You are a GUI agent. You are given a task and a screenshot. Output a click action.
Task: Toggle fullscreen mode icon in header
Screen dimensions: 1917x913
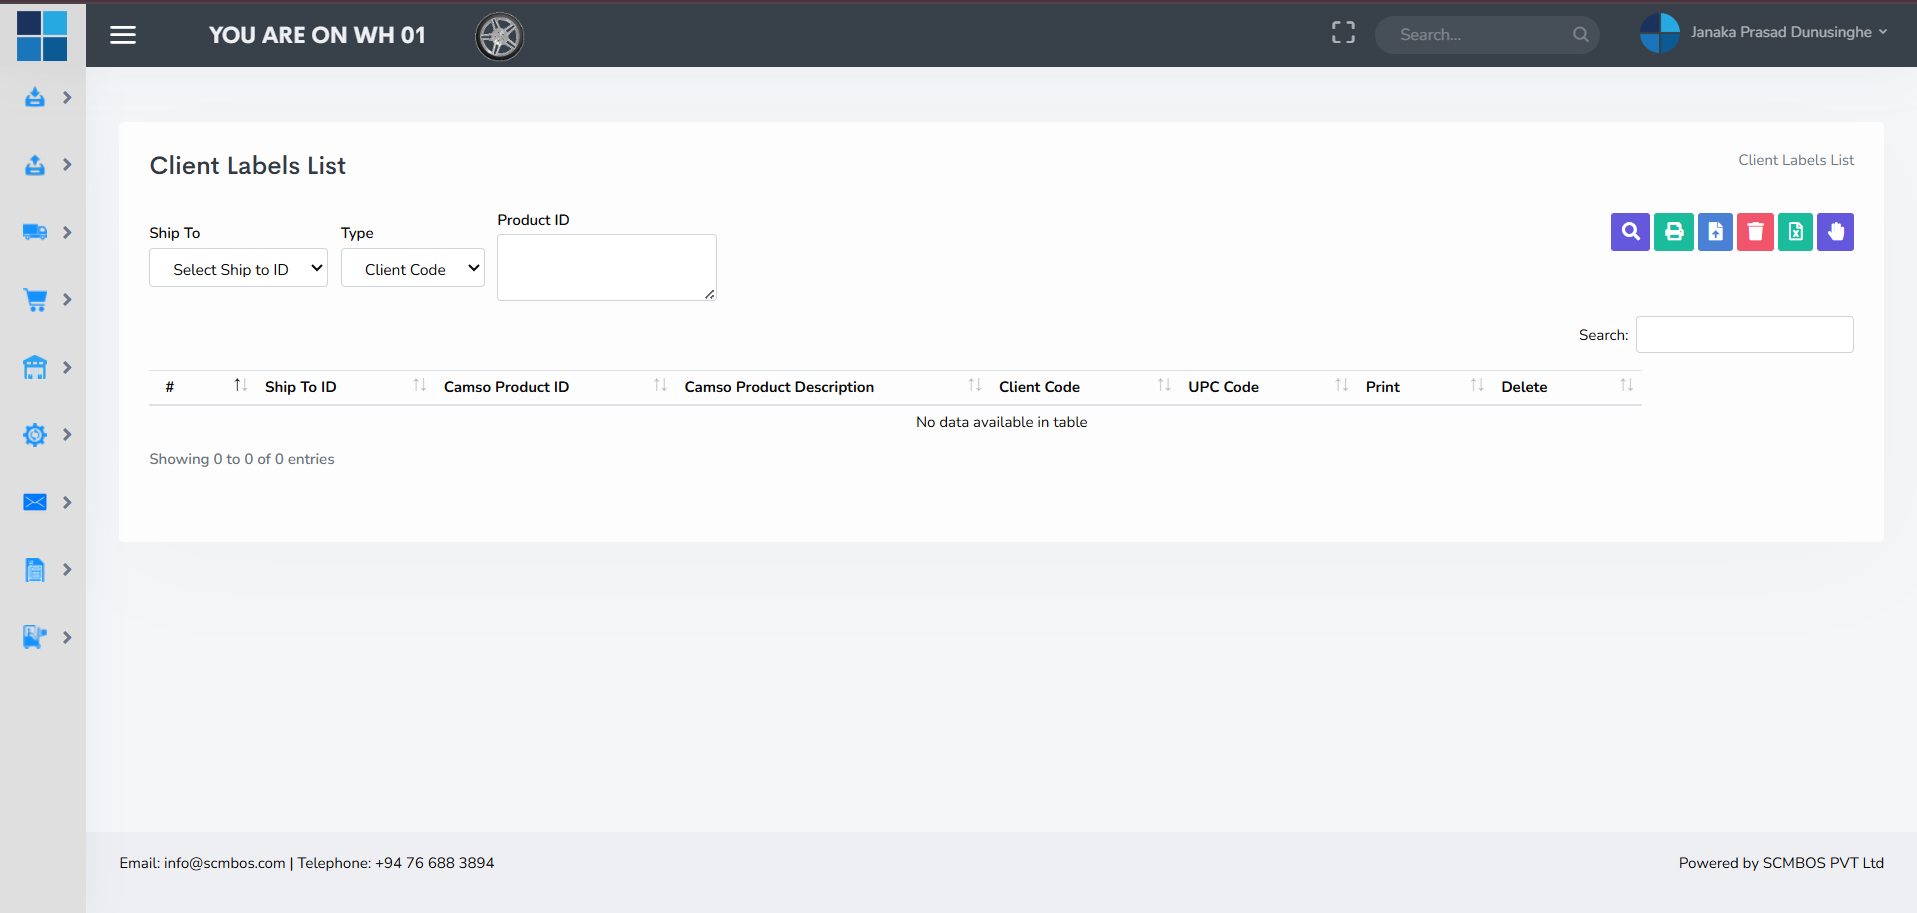(x=1343, y=33)
